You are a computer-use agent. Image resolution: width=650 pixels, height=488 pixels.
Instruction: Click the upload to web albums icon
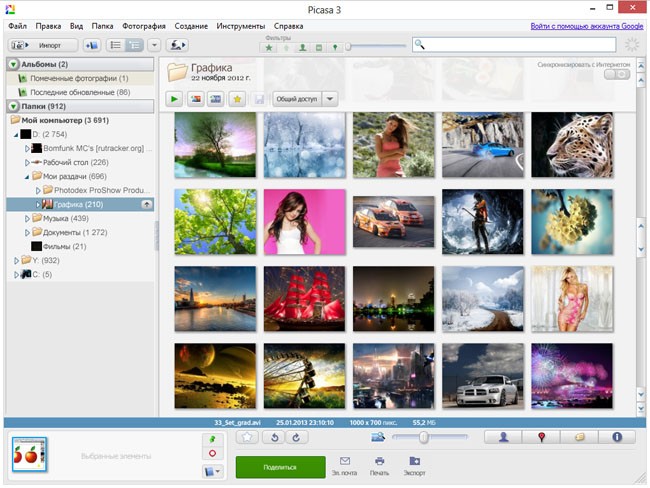pos(177,45)
